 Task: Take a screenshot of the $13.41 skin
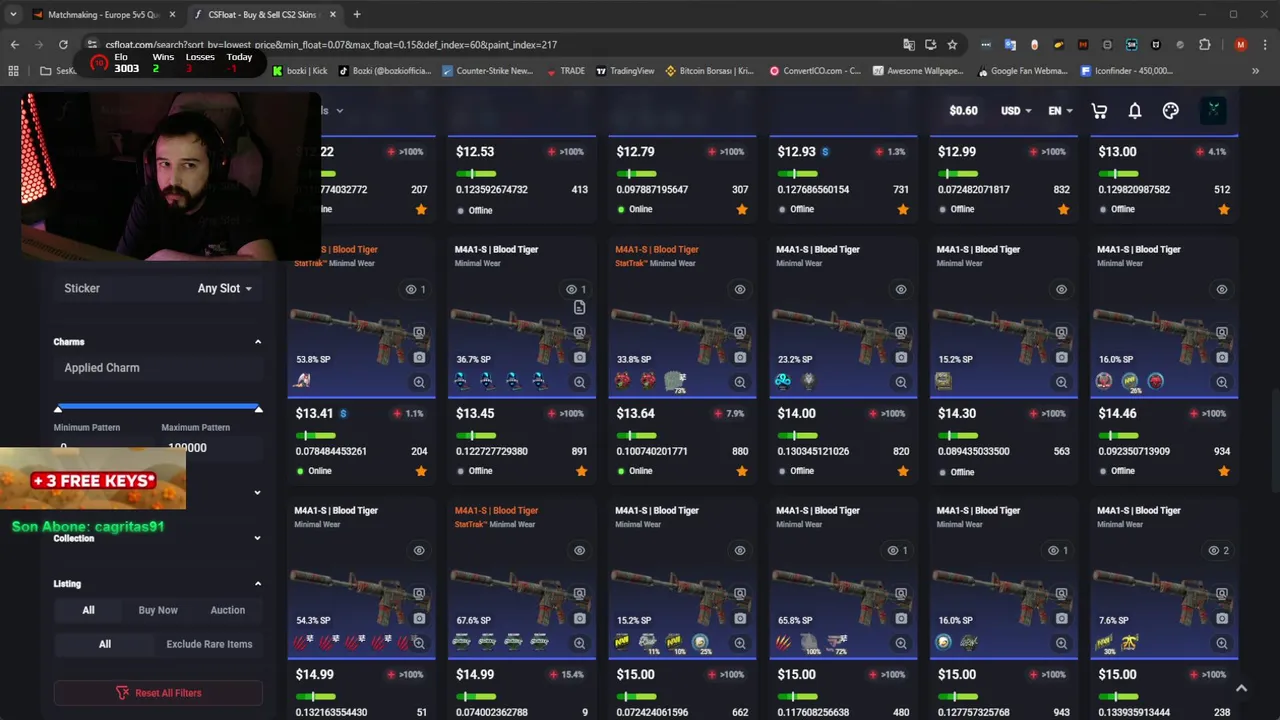[x=419, y=357]
